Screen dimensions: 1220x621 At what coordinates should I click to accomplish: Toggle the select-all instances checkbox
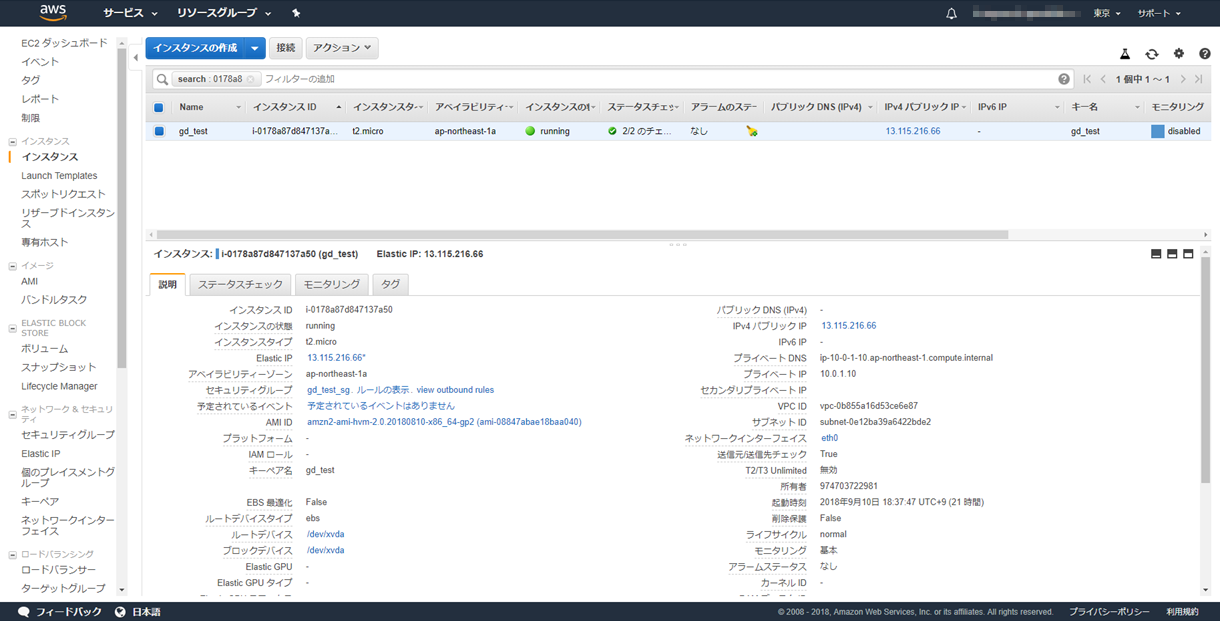tap(158, 107)
